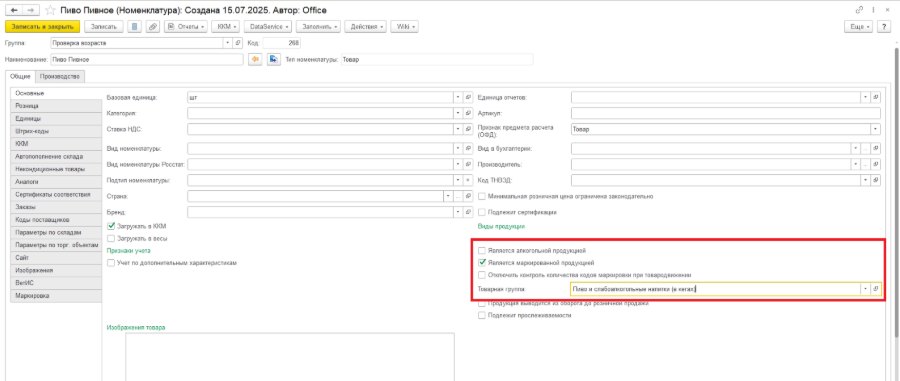Open Ставка НДС linked item icon
The width and height of the screenshot is (900, 381).
(467, 129)
